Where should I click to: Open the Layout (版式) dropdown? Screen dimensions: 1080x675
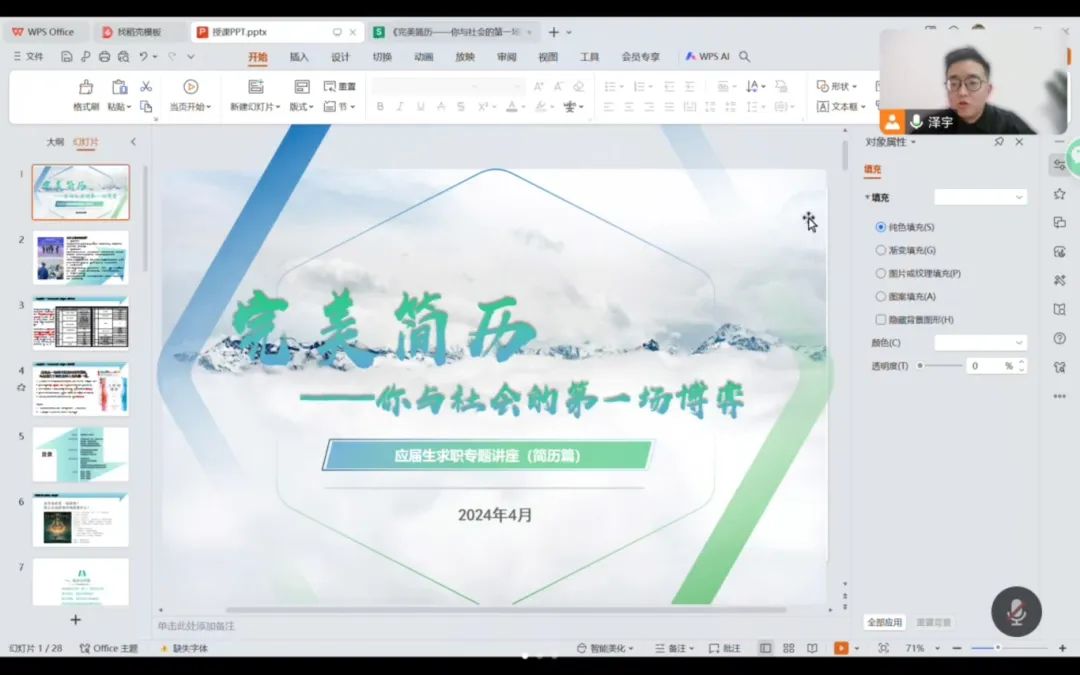click(301, 107)
